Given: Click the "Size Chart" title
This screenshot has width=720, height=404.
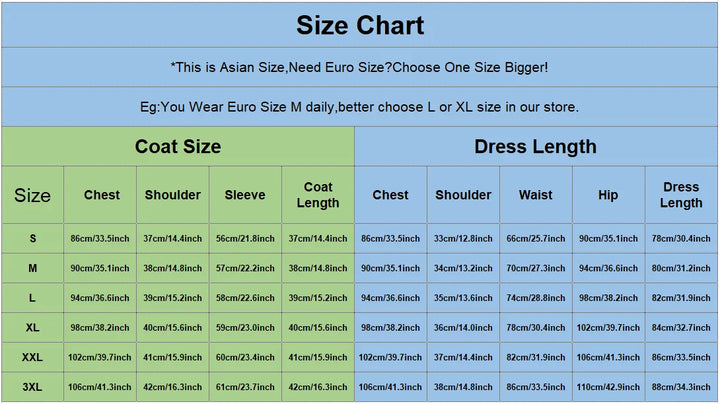Looking at the screenshot, I should click(x=360, y=25).
